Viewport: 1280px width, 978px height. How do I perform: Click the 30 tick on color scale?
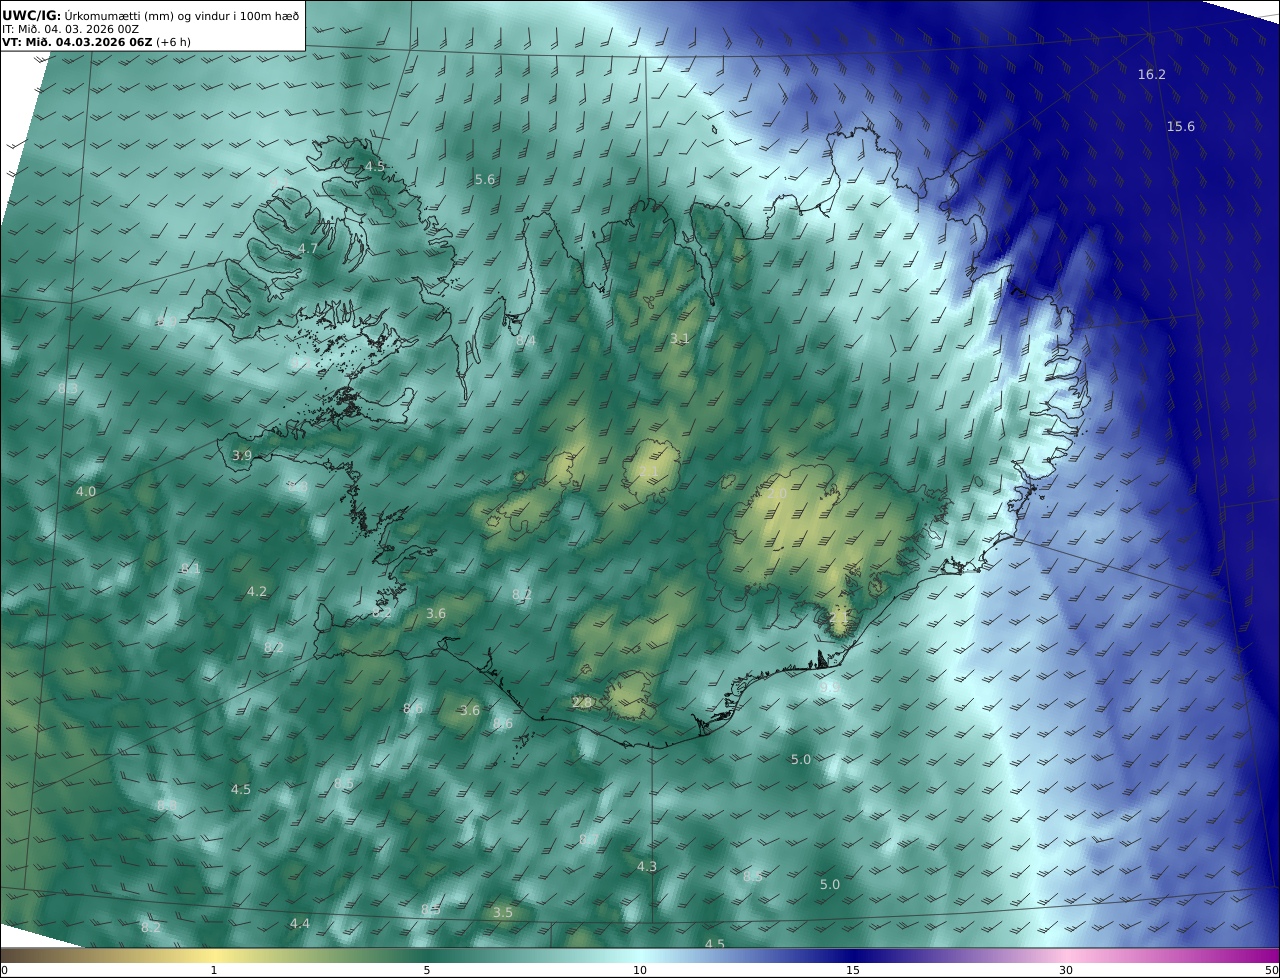(1066, 970)
